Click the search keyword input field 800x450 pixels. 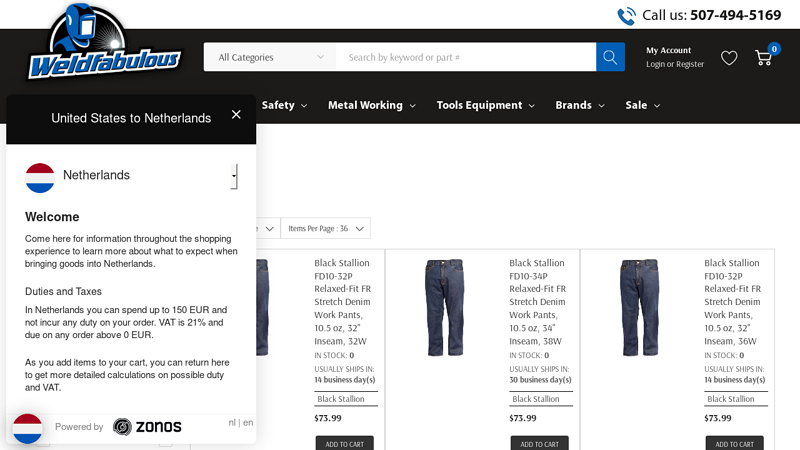[x=466, y=57]
